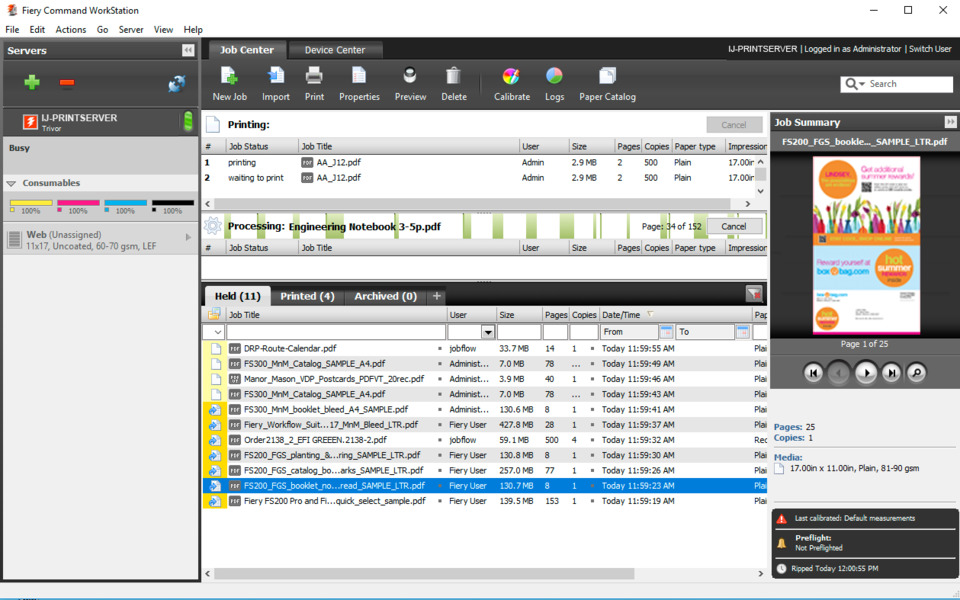
Task: Click the To date calendar icon
Action: 743,332
